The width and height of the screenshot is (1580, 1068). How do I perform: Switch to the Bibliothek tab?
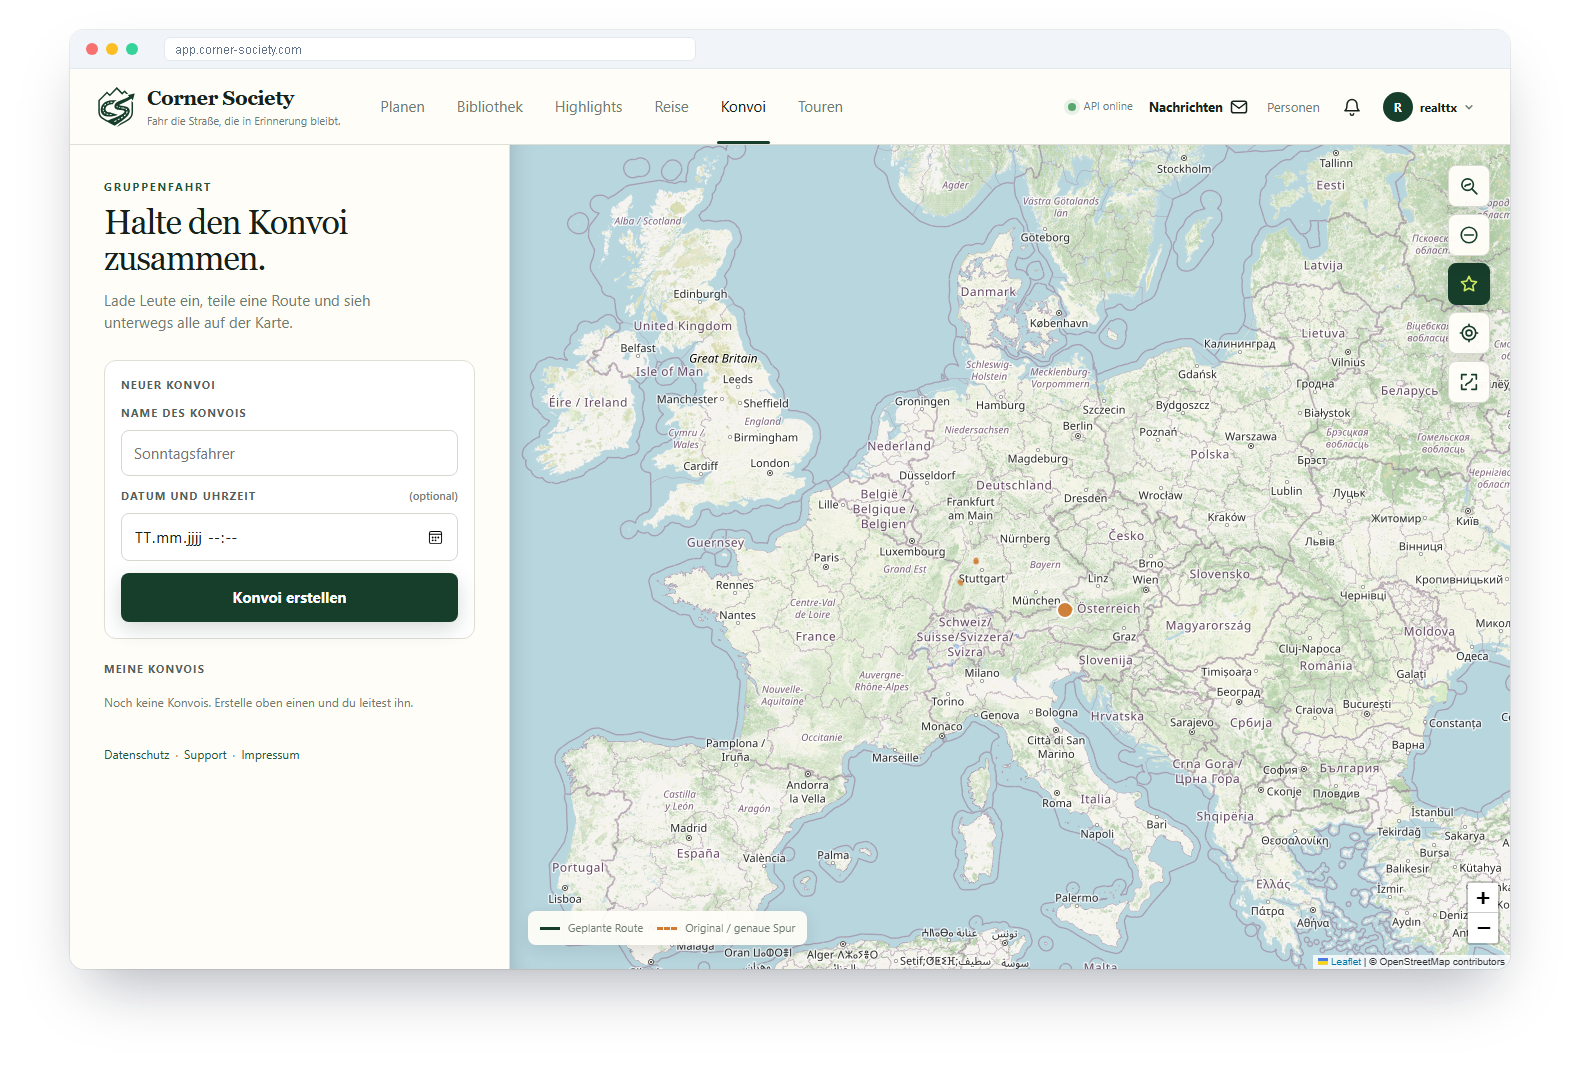point(490,107)
